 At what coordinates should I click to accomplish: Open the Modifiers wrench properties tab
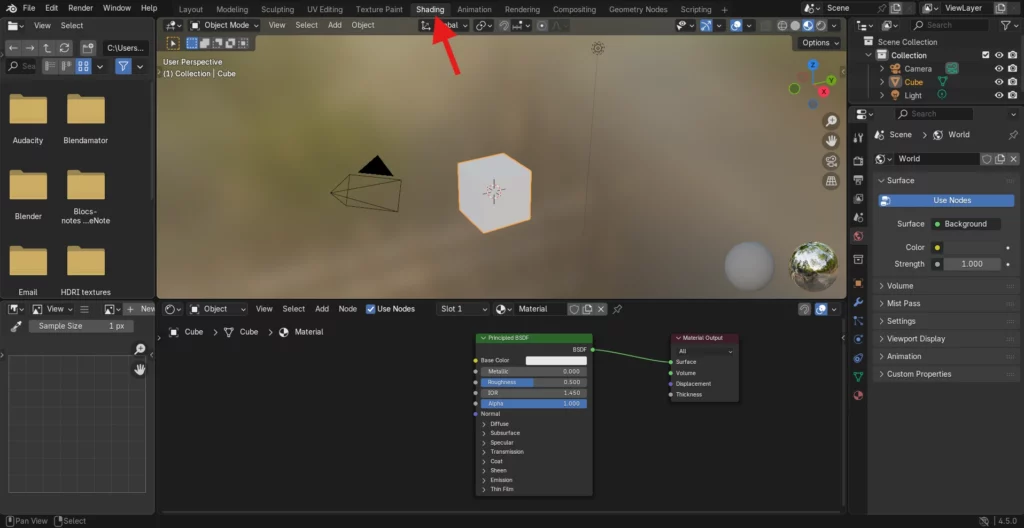click(x=858, y=302)
